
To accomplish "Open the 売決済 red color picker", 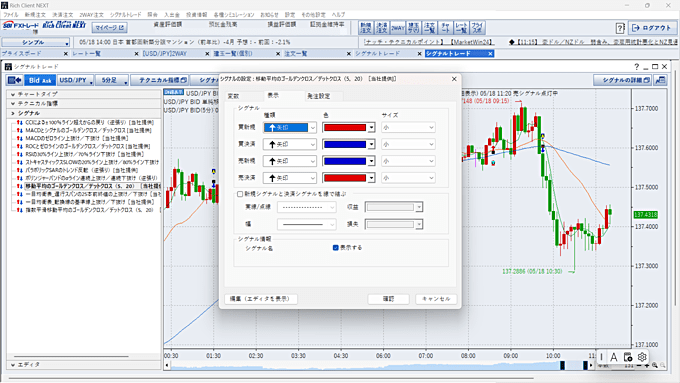I will point(349,178).
